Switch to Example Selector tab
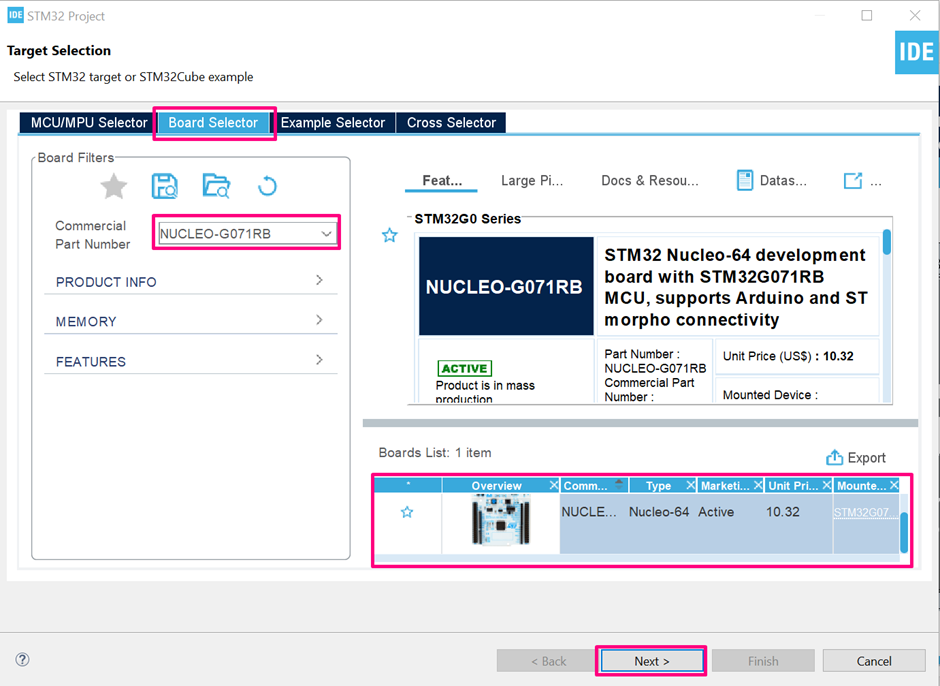Screen dimensions: 940x686 click(333, 122)
